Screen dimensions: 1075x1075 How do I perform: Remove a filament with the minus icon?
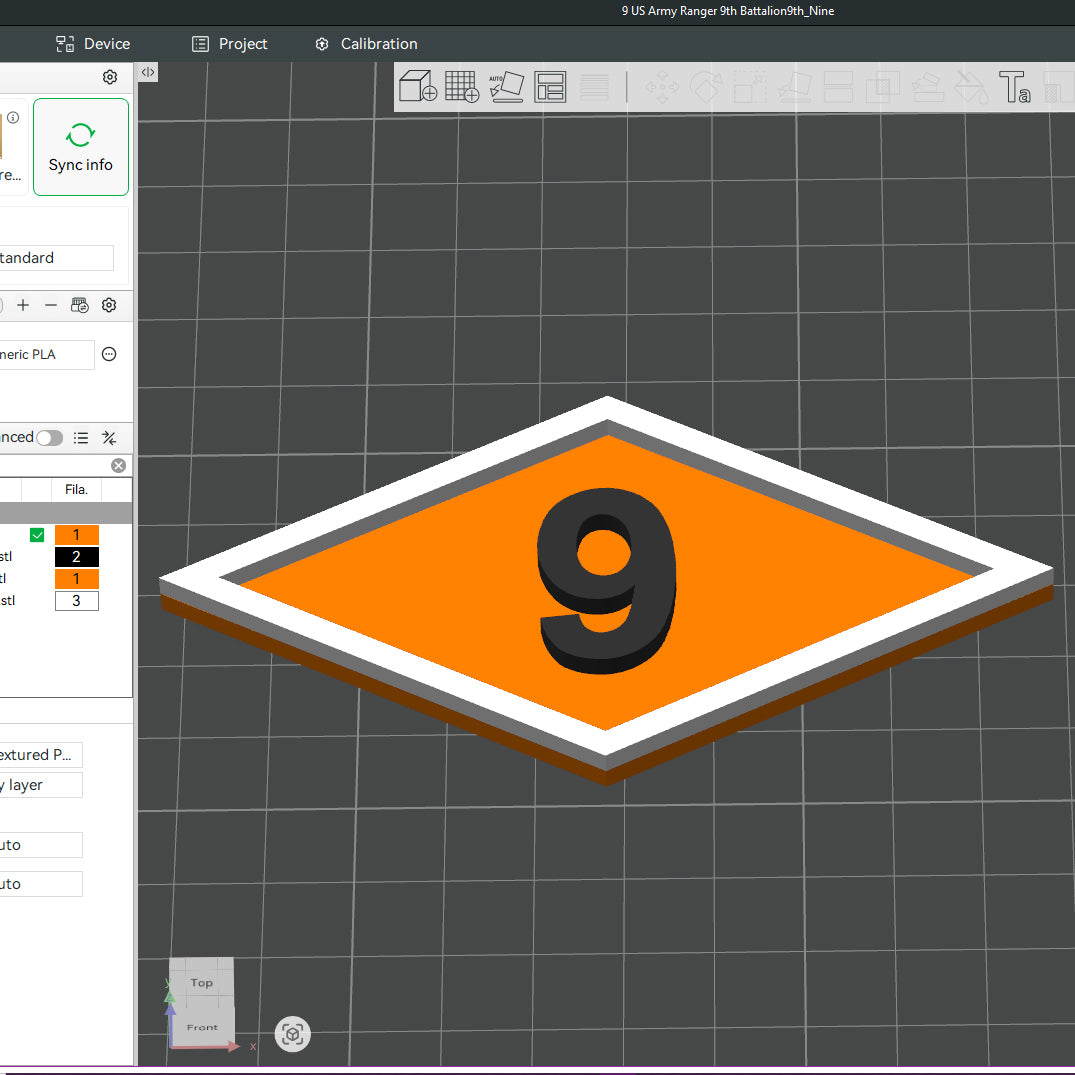(x=51, y=305)
